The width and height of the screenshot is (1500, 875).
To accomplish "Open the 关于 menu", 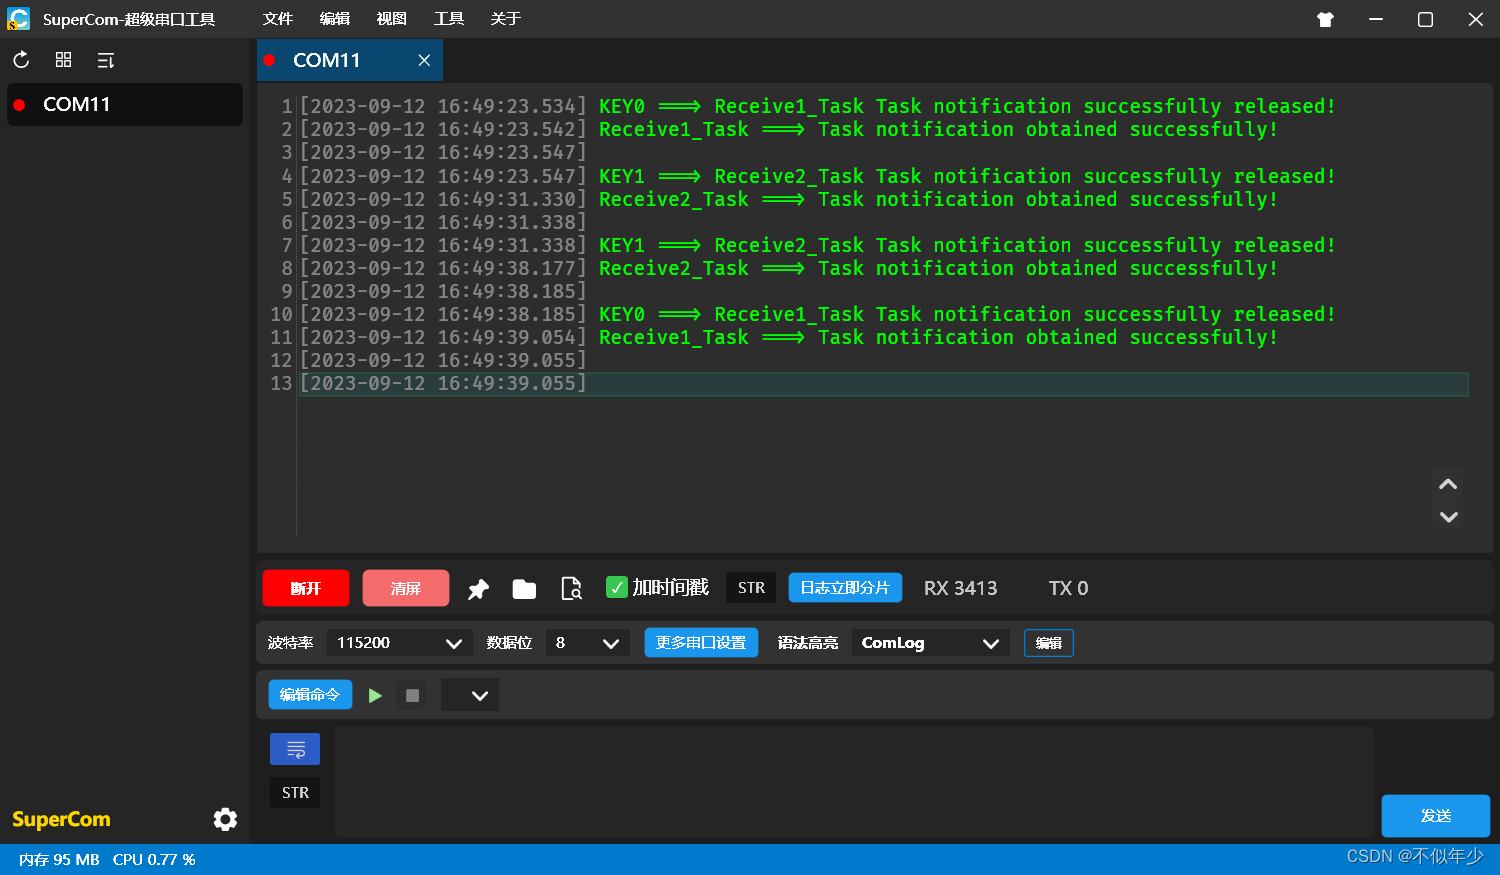I will tap(505, 19).
